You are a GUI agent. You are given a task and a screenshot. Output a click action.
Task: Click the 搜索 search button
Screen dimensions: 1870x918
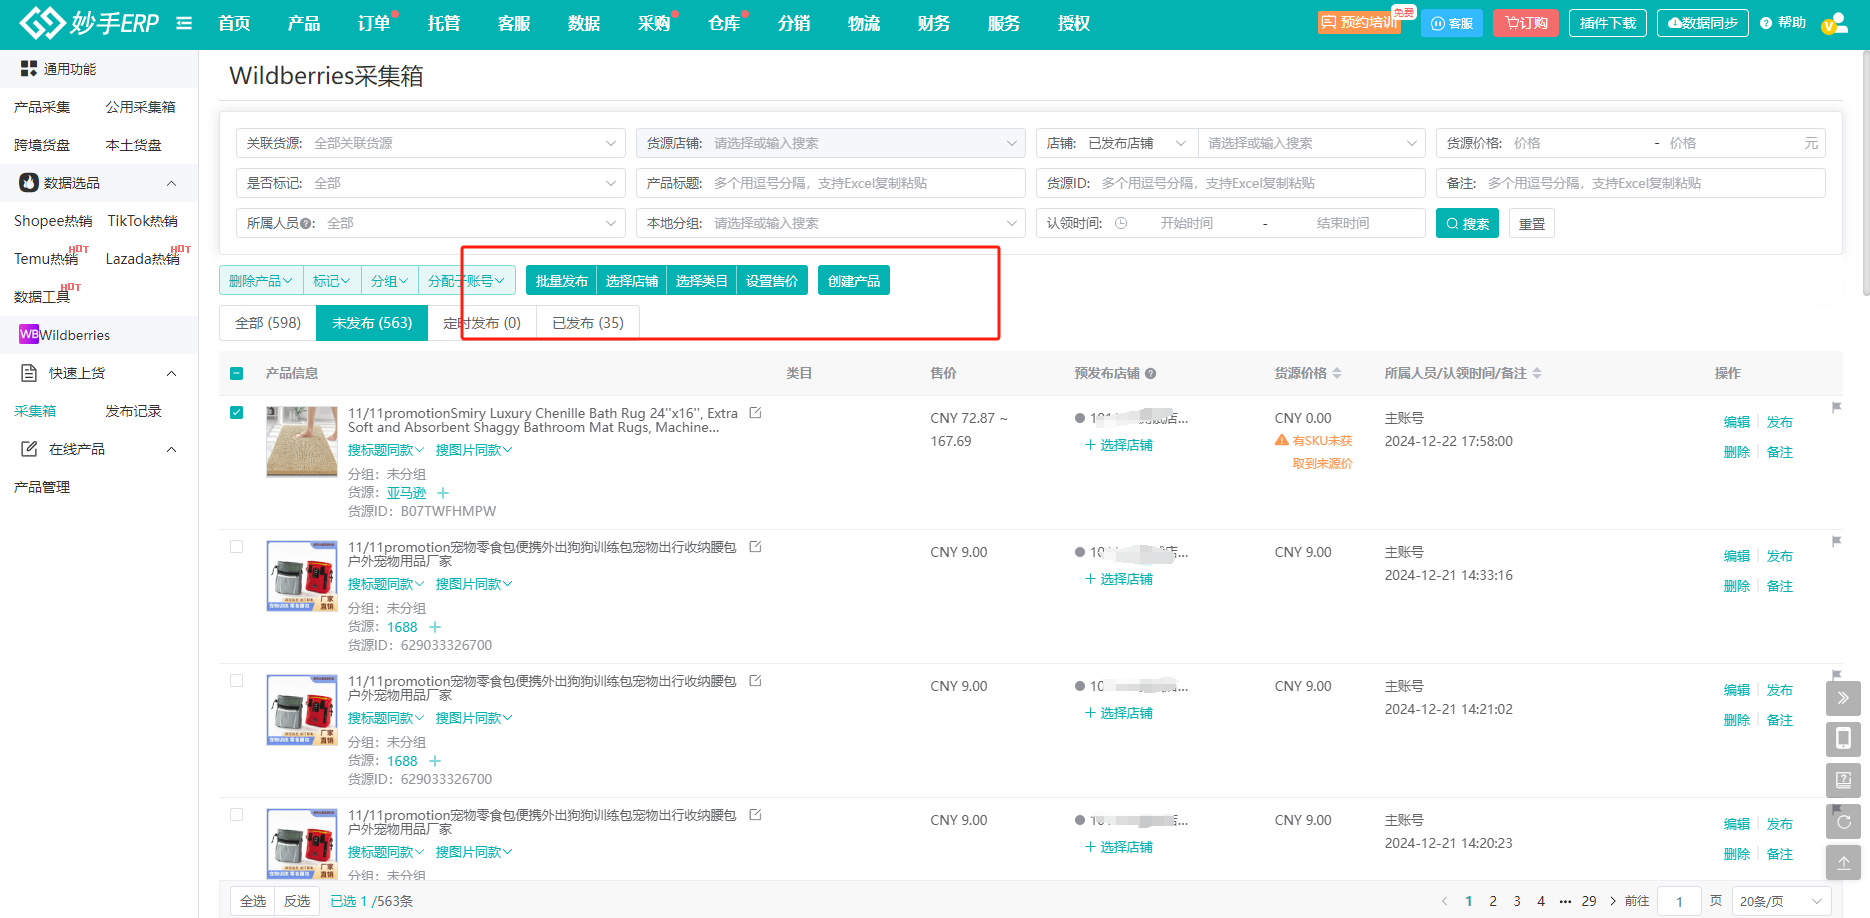tap(1467, 223)
